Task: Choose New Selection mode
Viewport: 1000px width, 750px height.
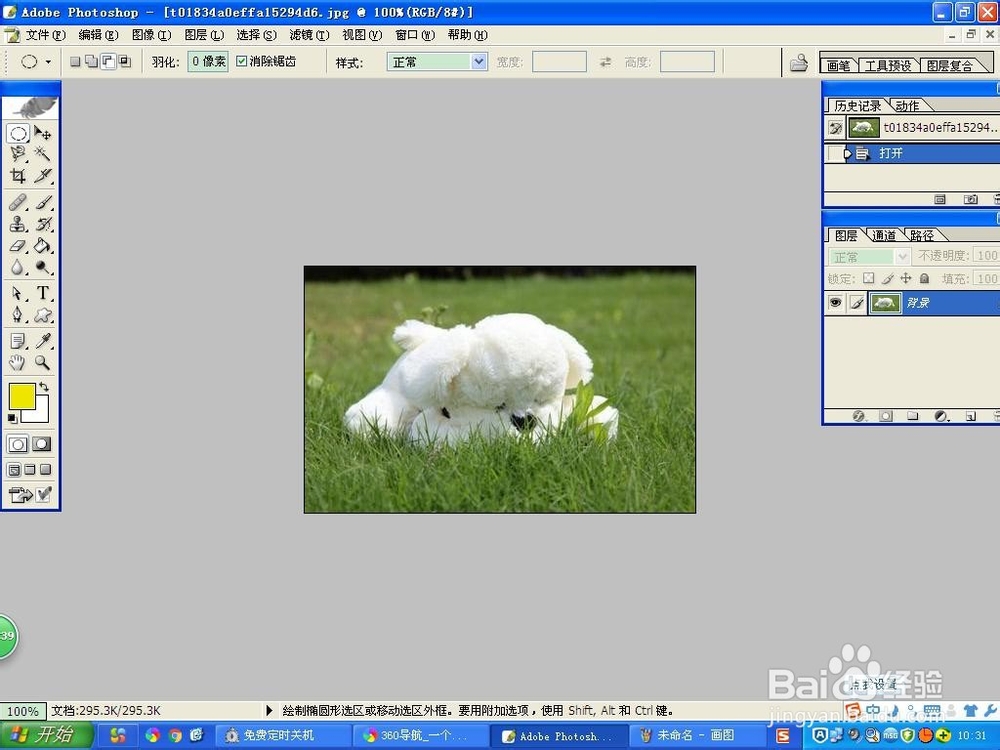Action: click(x=75, y=61)
